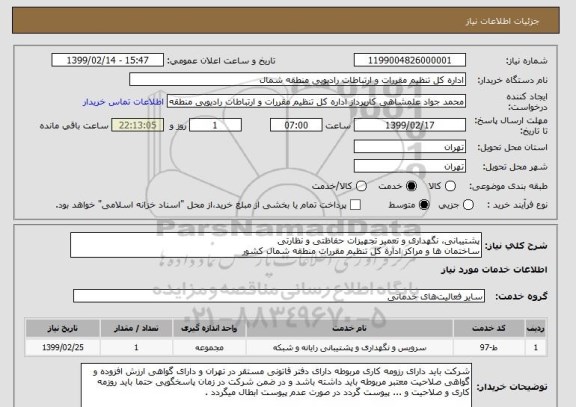Click the ایجاد کننده درخواست field
The width and height of the screenshot is (576, 407).
coord(316,102)
